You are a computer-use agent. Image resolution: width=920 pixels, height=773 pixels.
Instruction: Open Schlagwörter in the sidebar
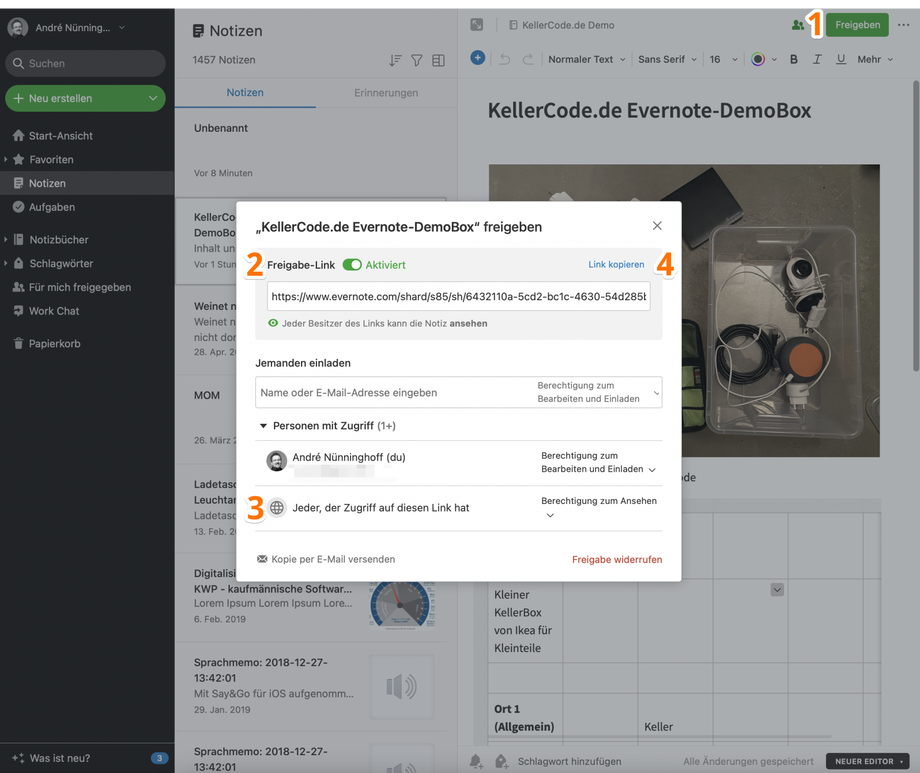61,264
